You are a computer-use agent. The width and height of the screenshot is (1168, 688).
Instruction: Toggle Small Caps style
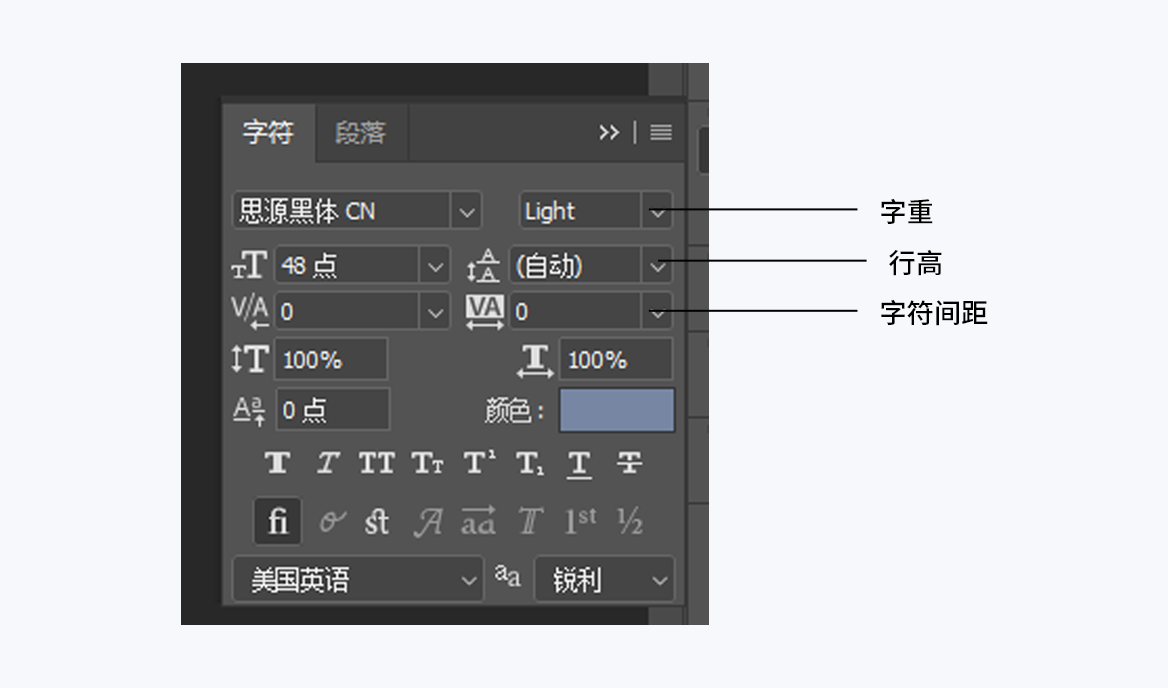tap(428, 463)
